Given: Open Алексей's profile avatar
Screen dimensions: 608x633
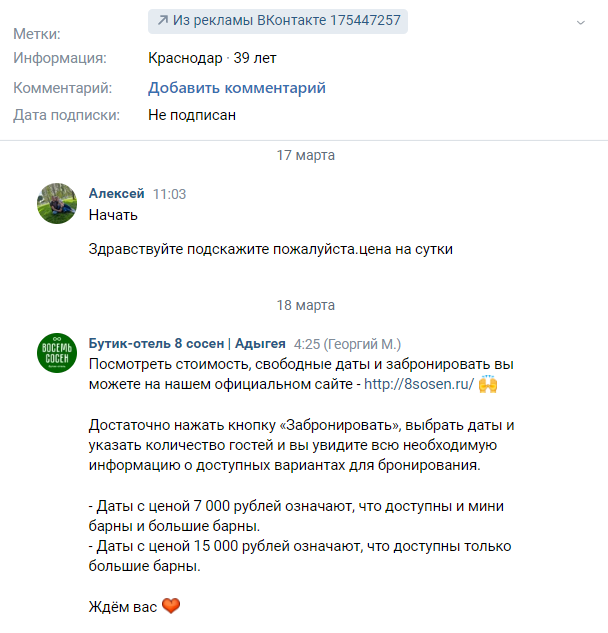Looking at the screenshot, I should tap(56, 203).
